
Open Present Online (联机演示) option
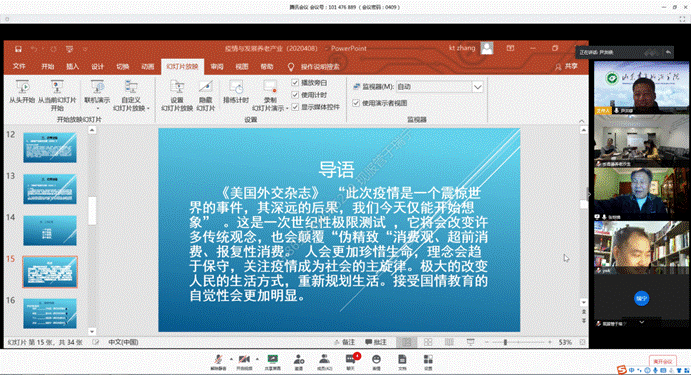pyautogui.click(x=97, y=94)
